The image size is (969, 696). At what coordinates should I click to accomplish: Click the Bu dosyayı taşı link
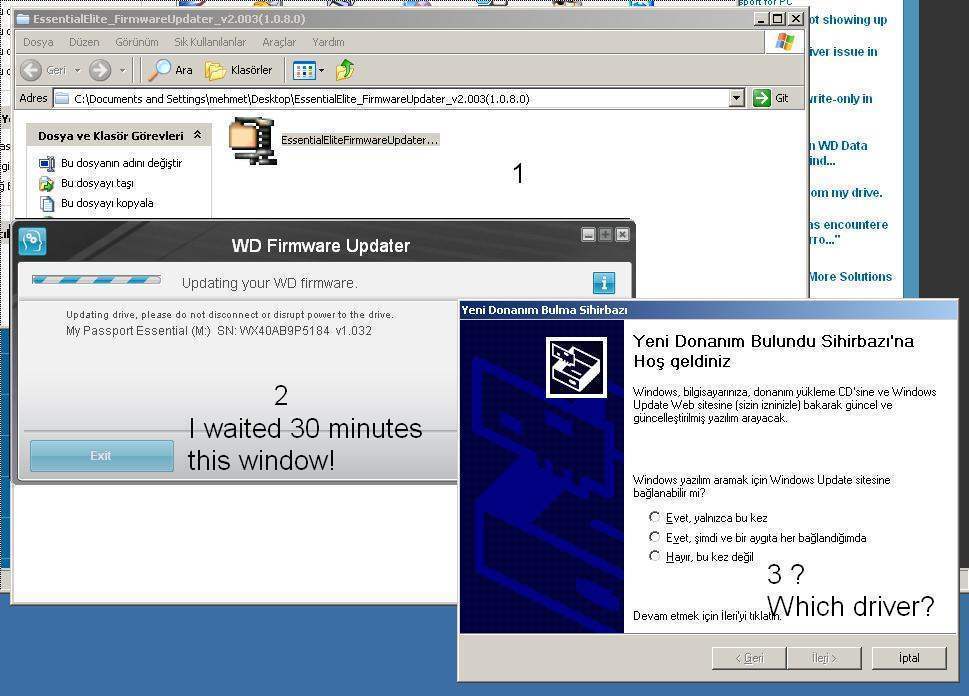point(97,183)
